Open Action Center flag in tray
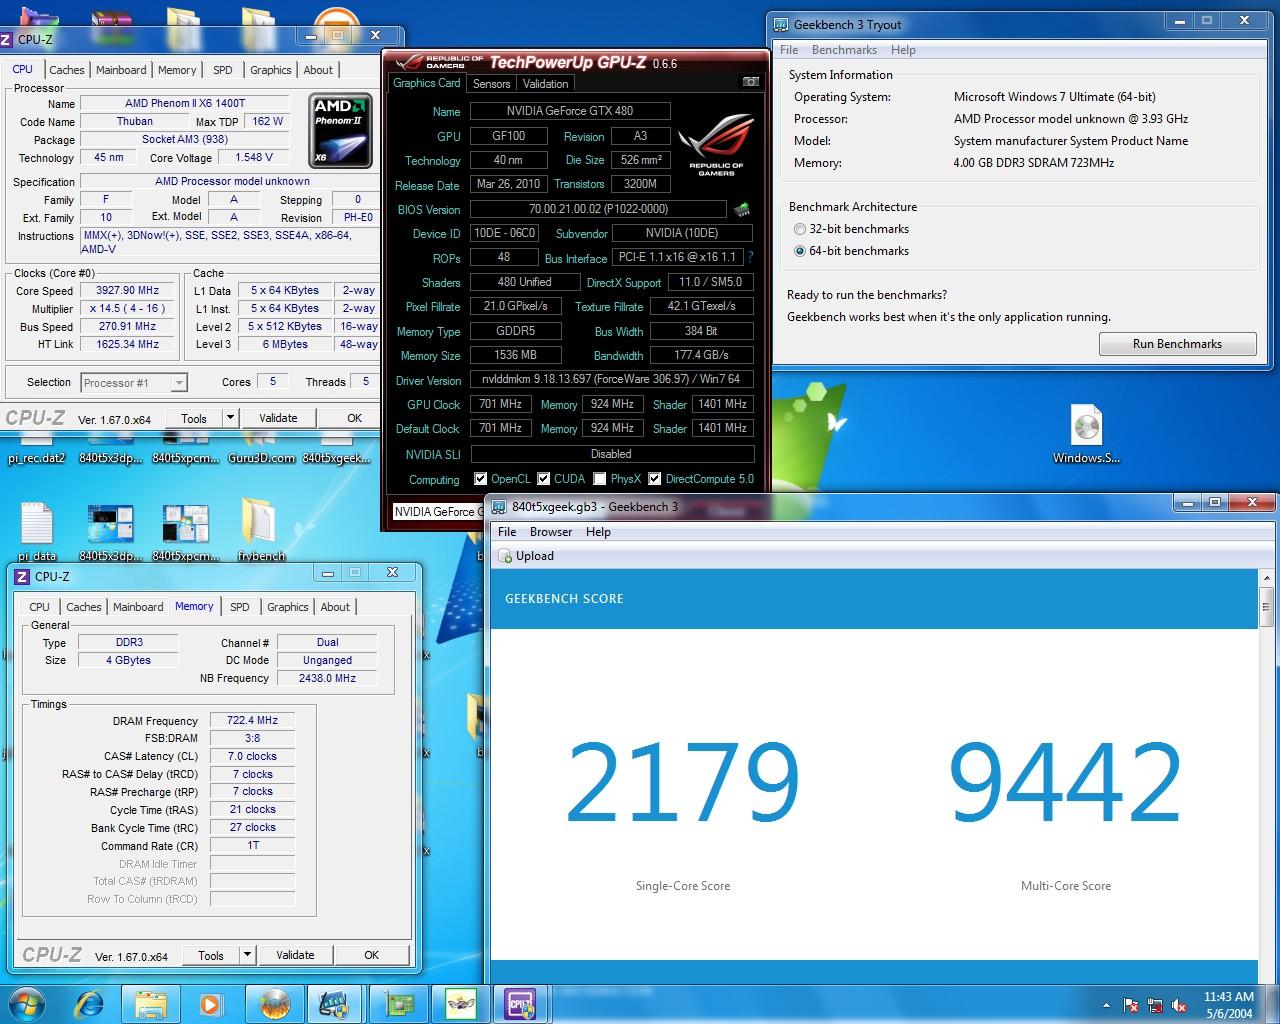1280x1024 pixels. [x=1131, y=1005]
